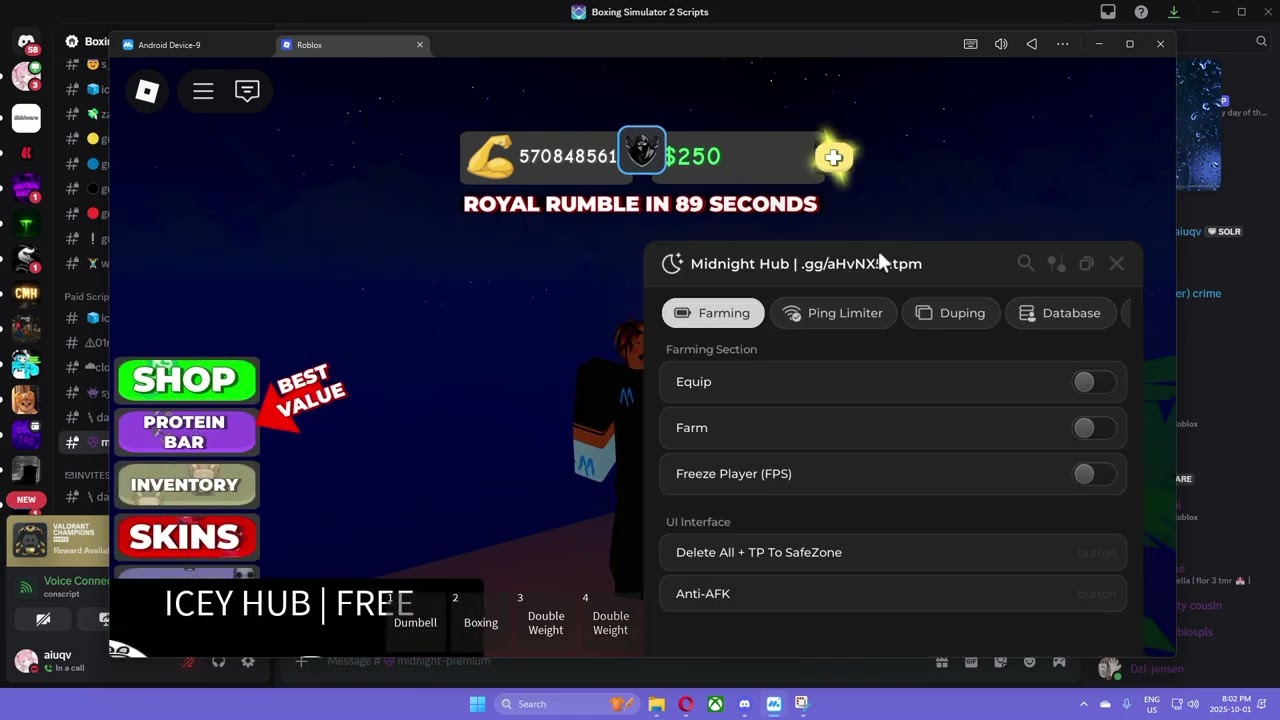This screenshot has height=720, width=1280.
Task: Open the Discord gift icon
Action: pos(941,662)
